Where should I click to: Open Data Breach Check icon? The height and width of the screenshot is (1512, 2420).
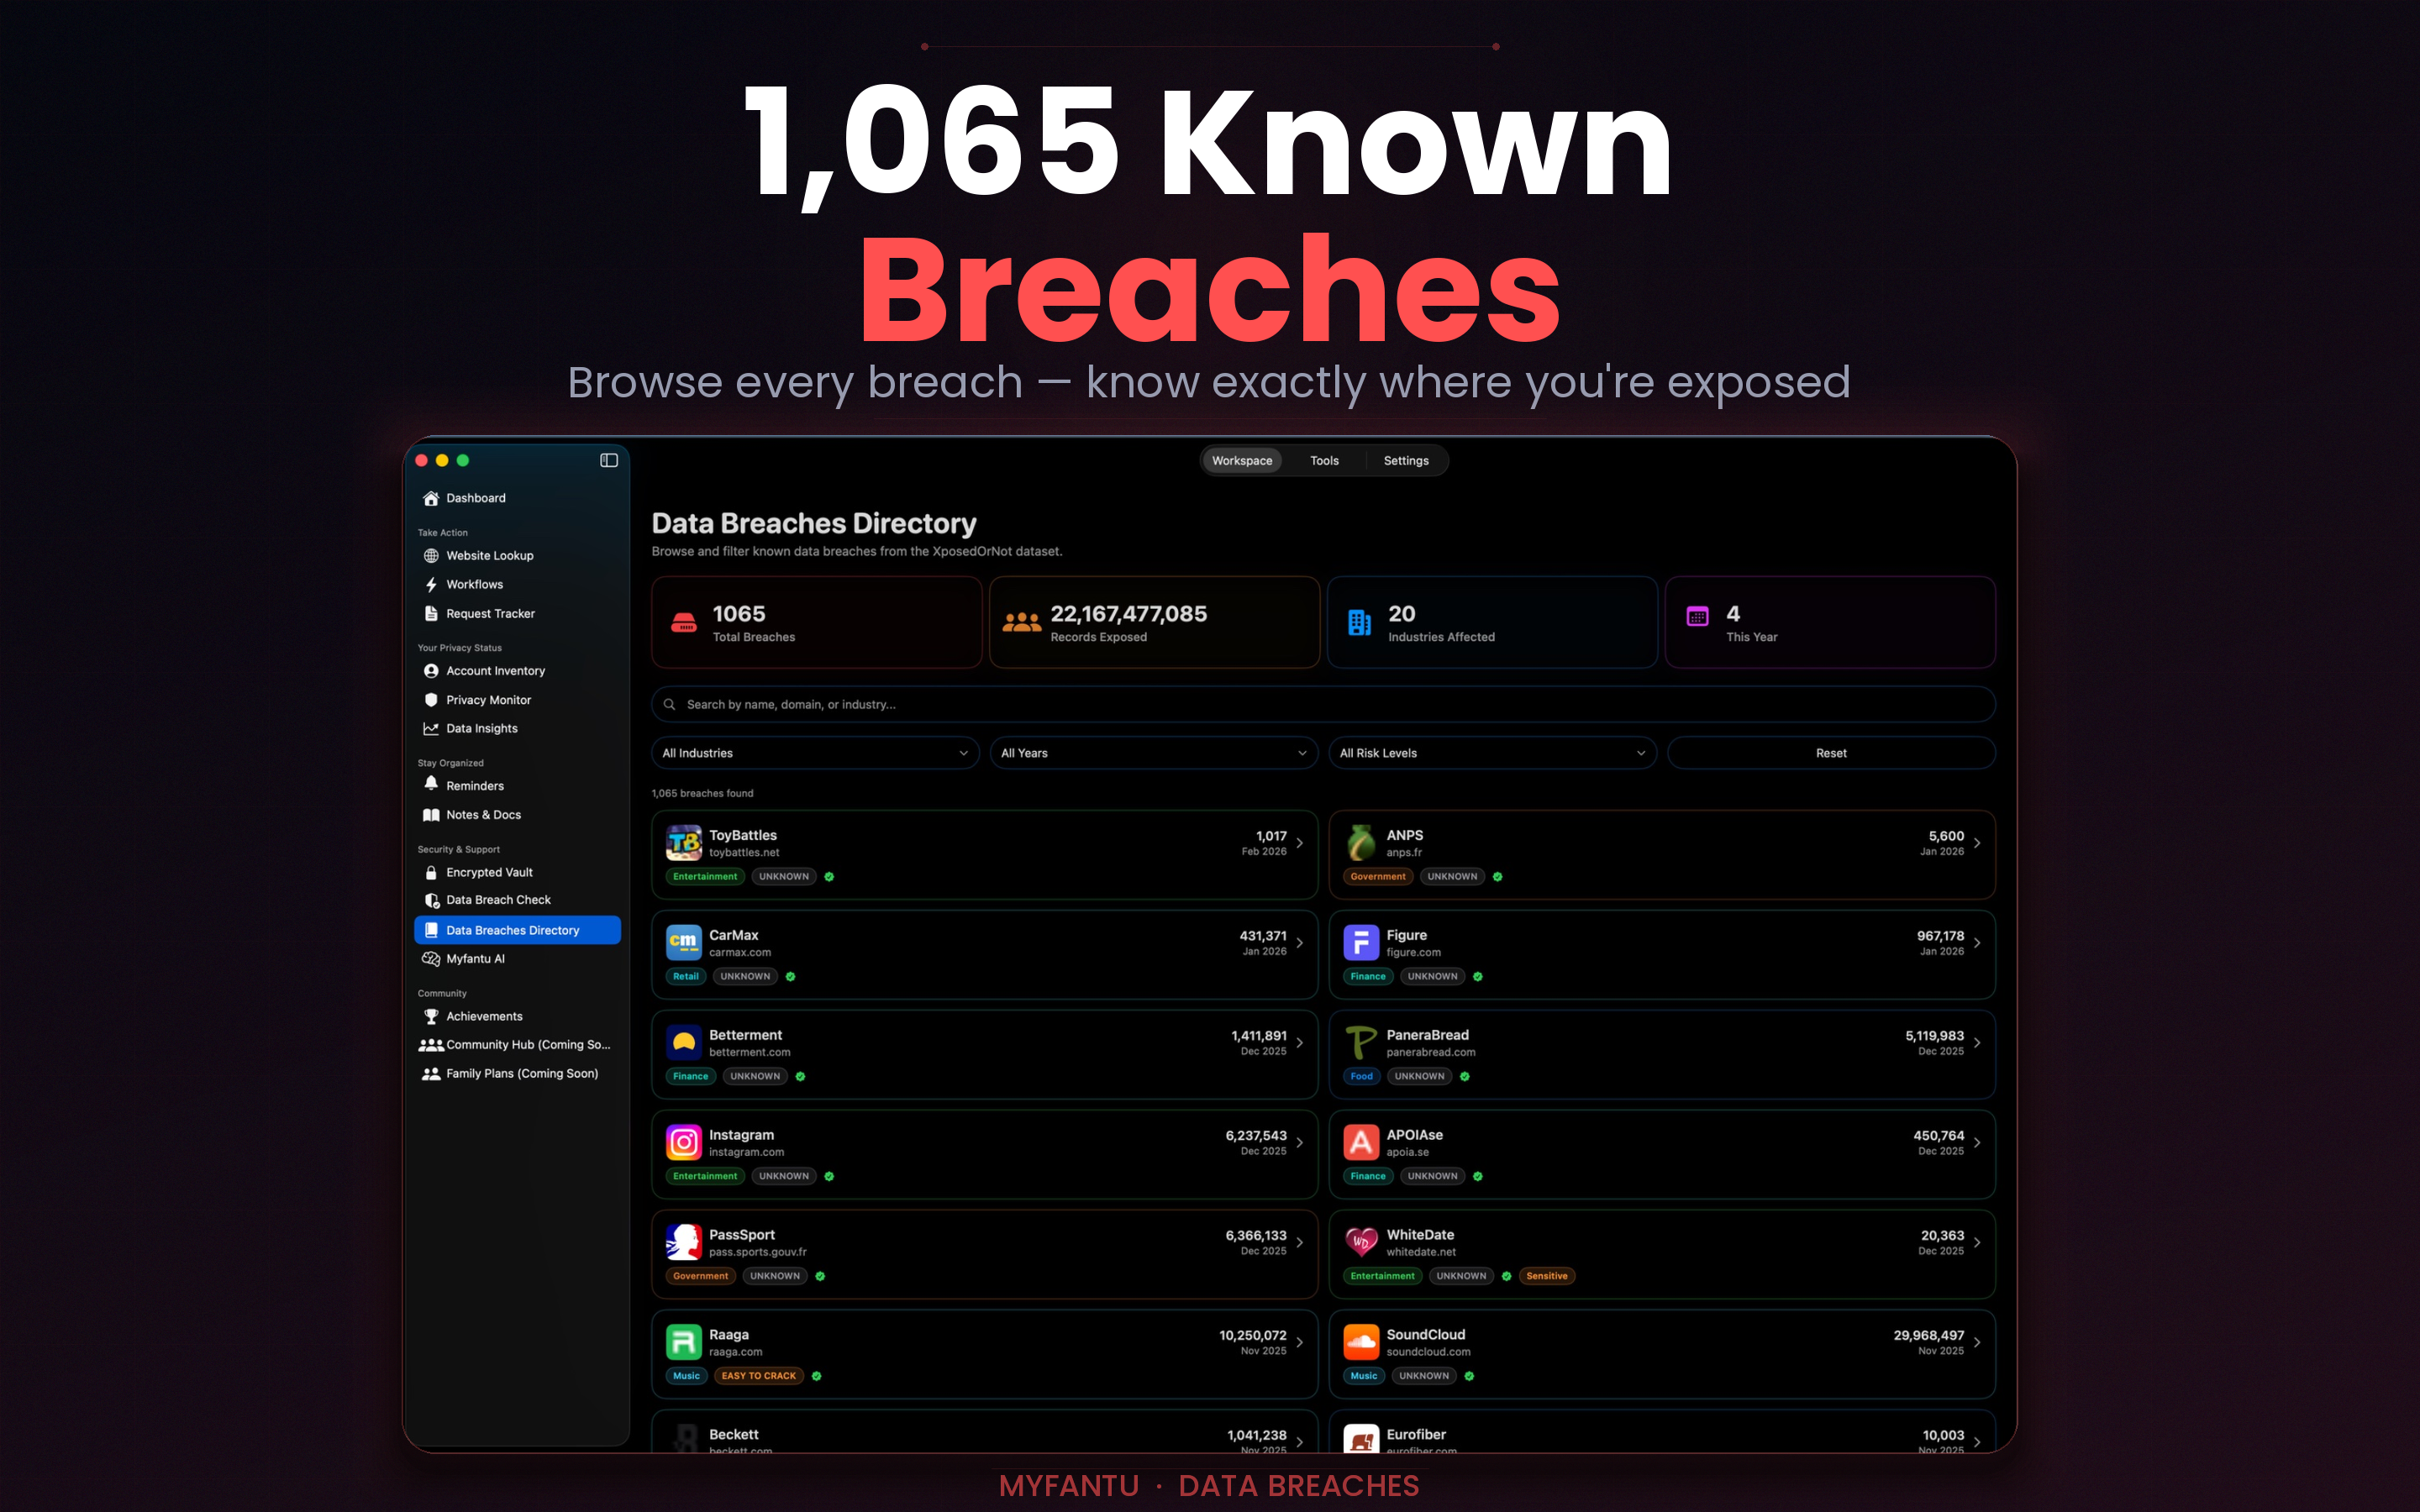coord(431,901)
